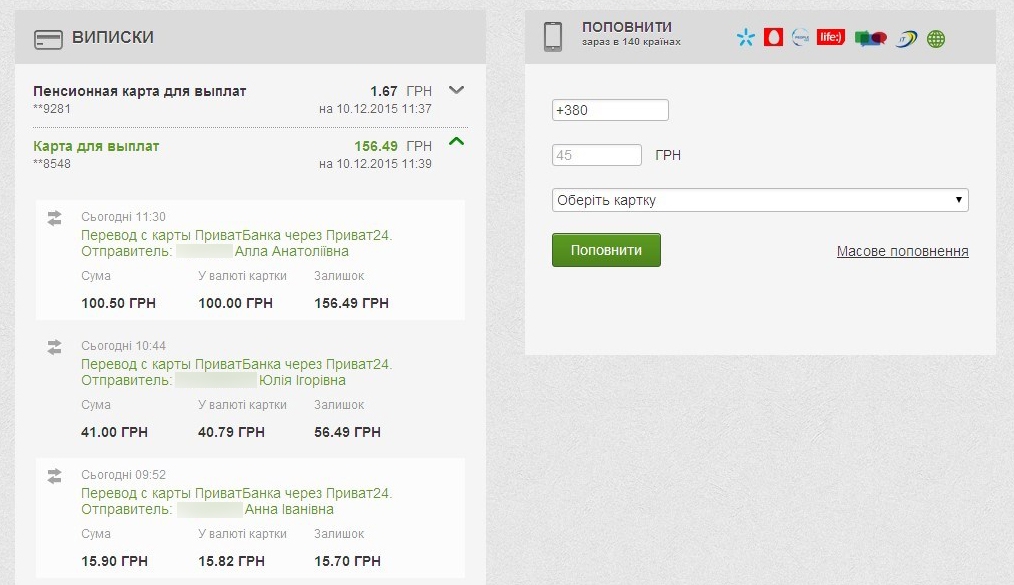The image size is (1014, 585).
Task: Click transfer arrows icon of 09:52 transaction
Action: point(55,476)
